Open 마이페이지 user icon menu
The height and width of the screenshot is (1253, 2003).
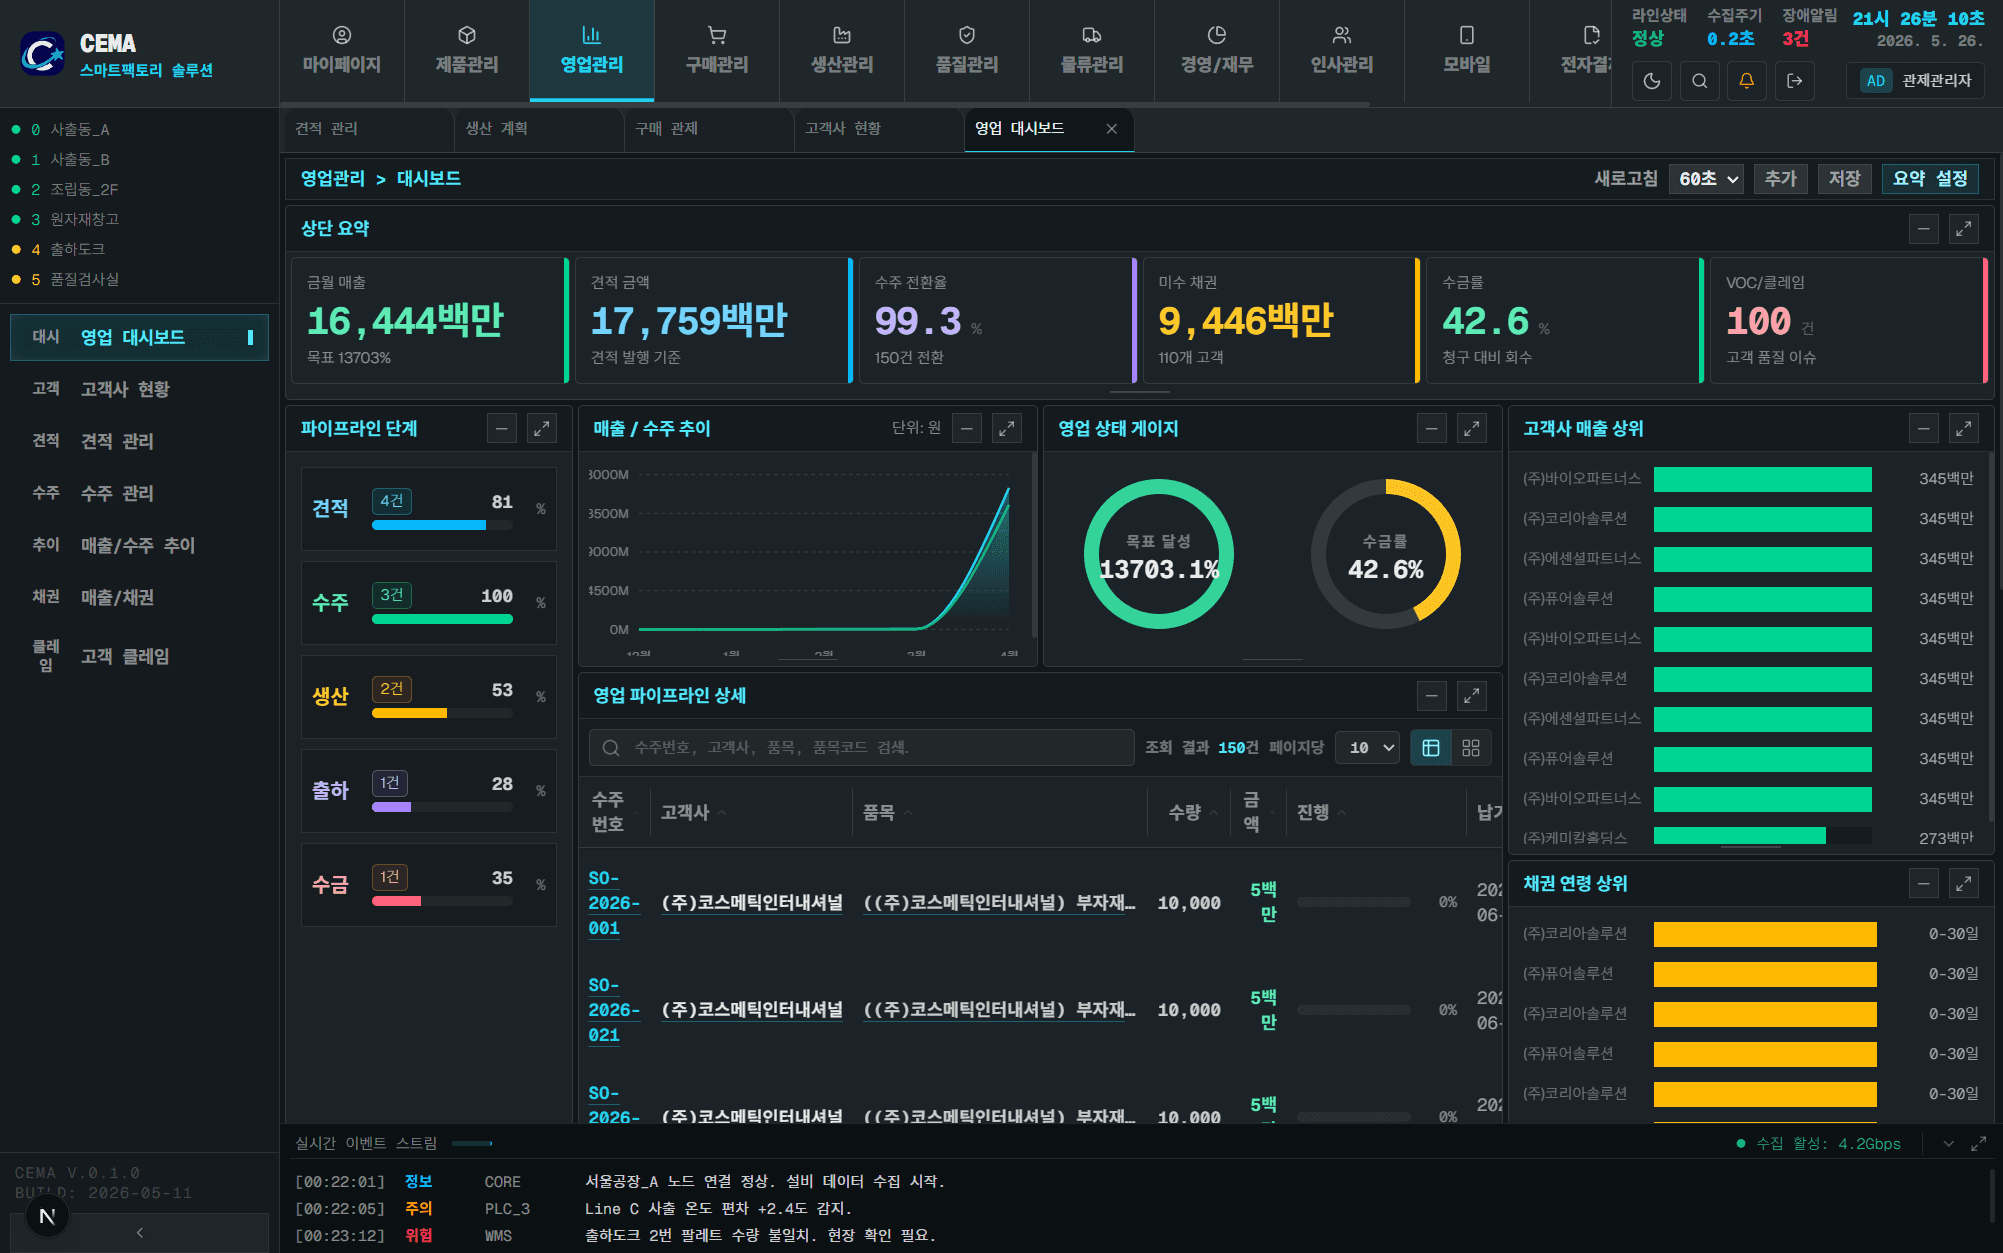pyautogui.click(x=342, y=50)
